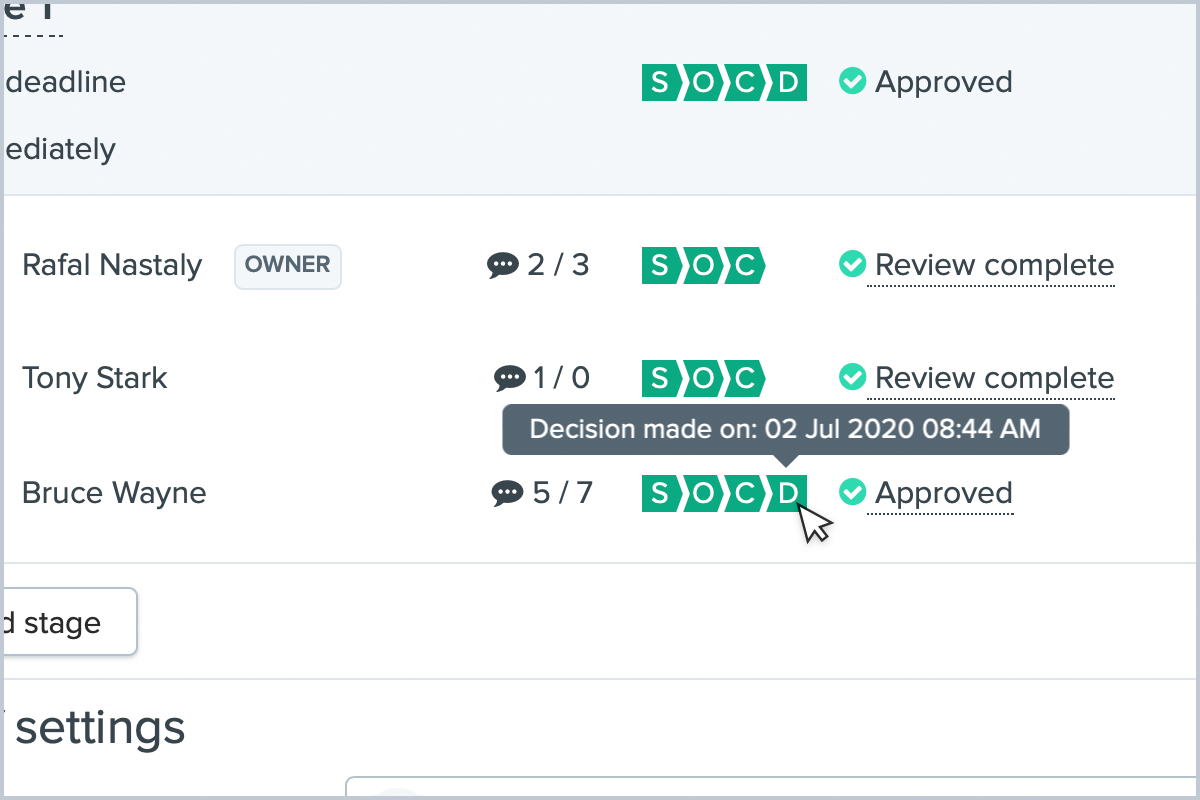Click Tony Stark's comment bubble icon
Image resolution: width=1200 pixels, height=800 pixels.
tap(509, 378)
